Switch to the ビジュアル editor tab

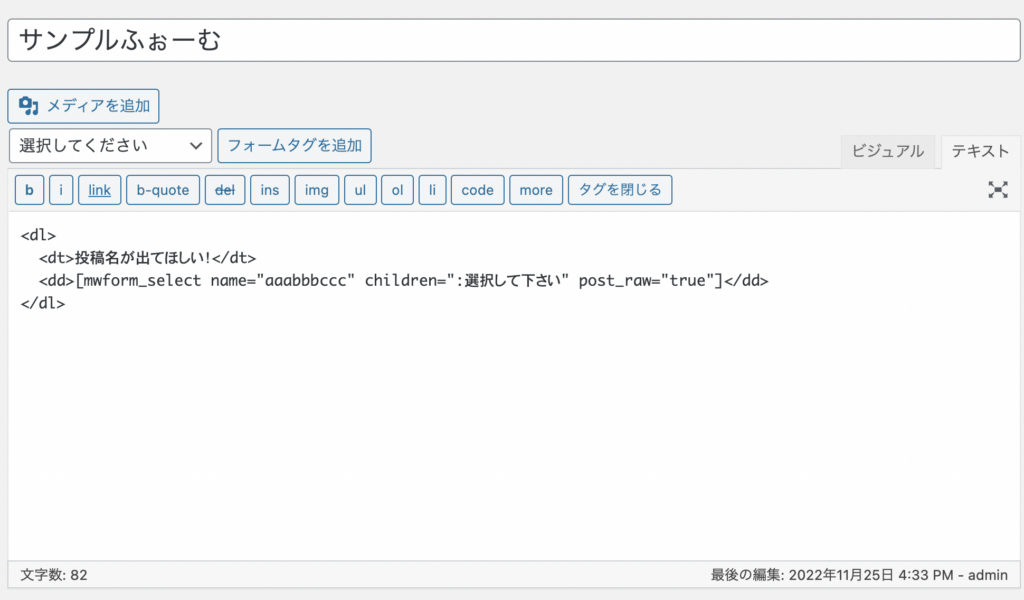[887, 151]
